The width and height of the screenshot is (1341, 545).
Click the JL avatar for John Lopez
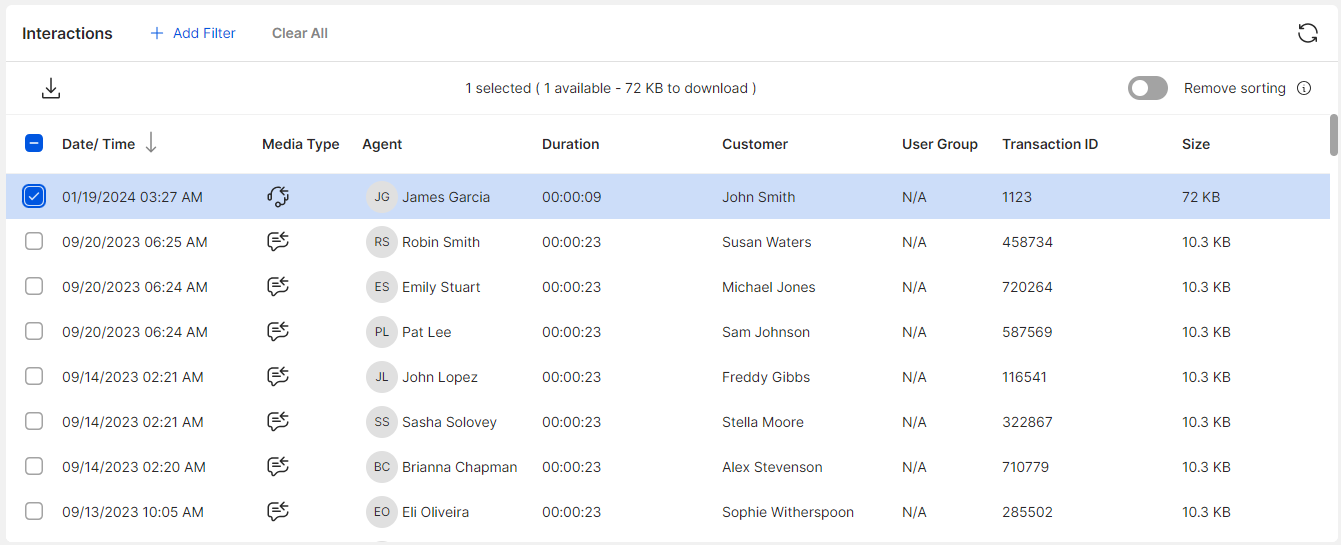(382, 377)
